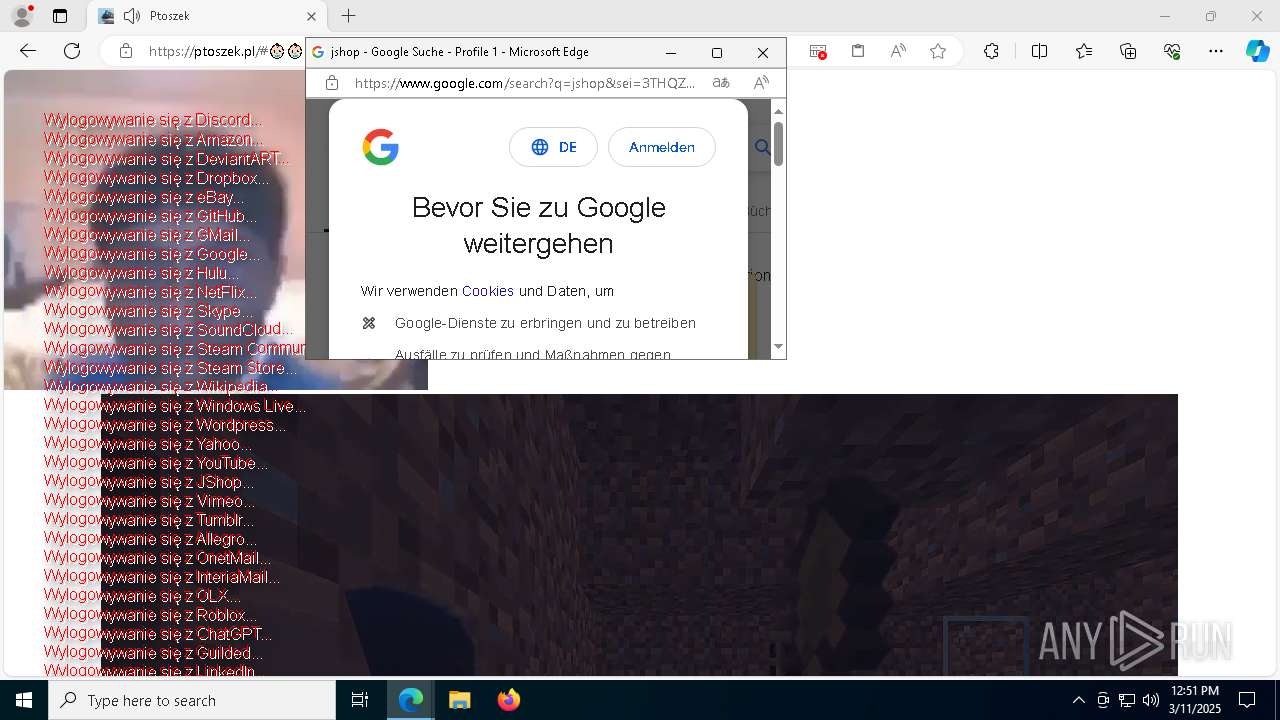1280x720 pixels.
Task: Click 'Wylogowywanie się z Wordpress...' text
Action: pos(165,425)
